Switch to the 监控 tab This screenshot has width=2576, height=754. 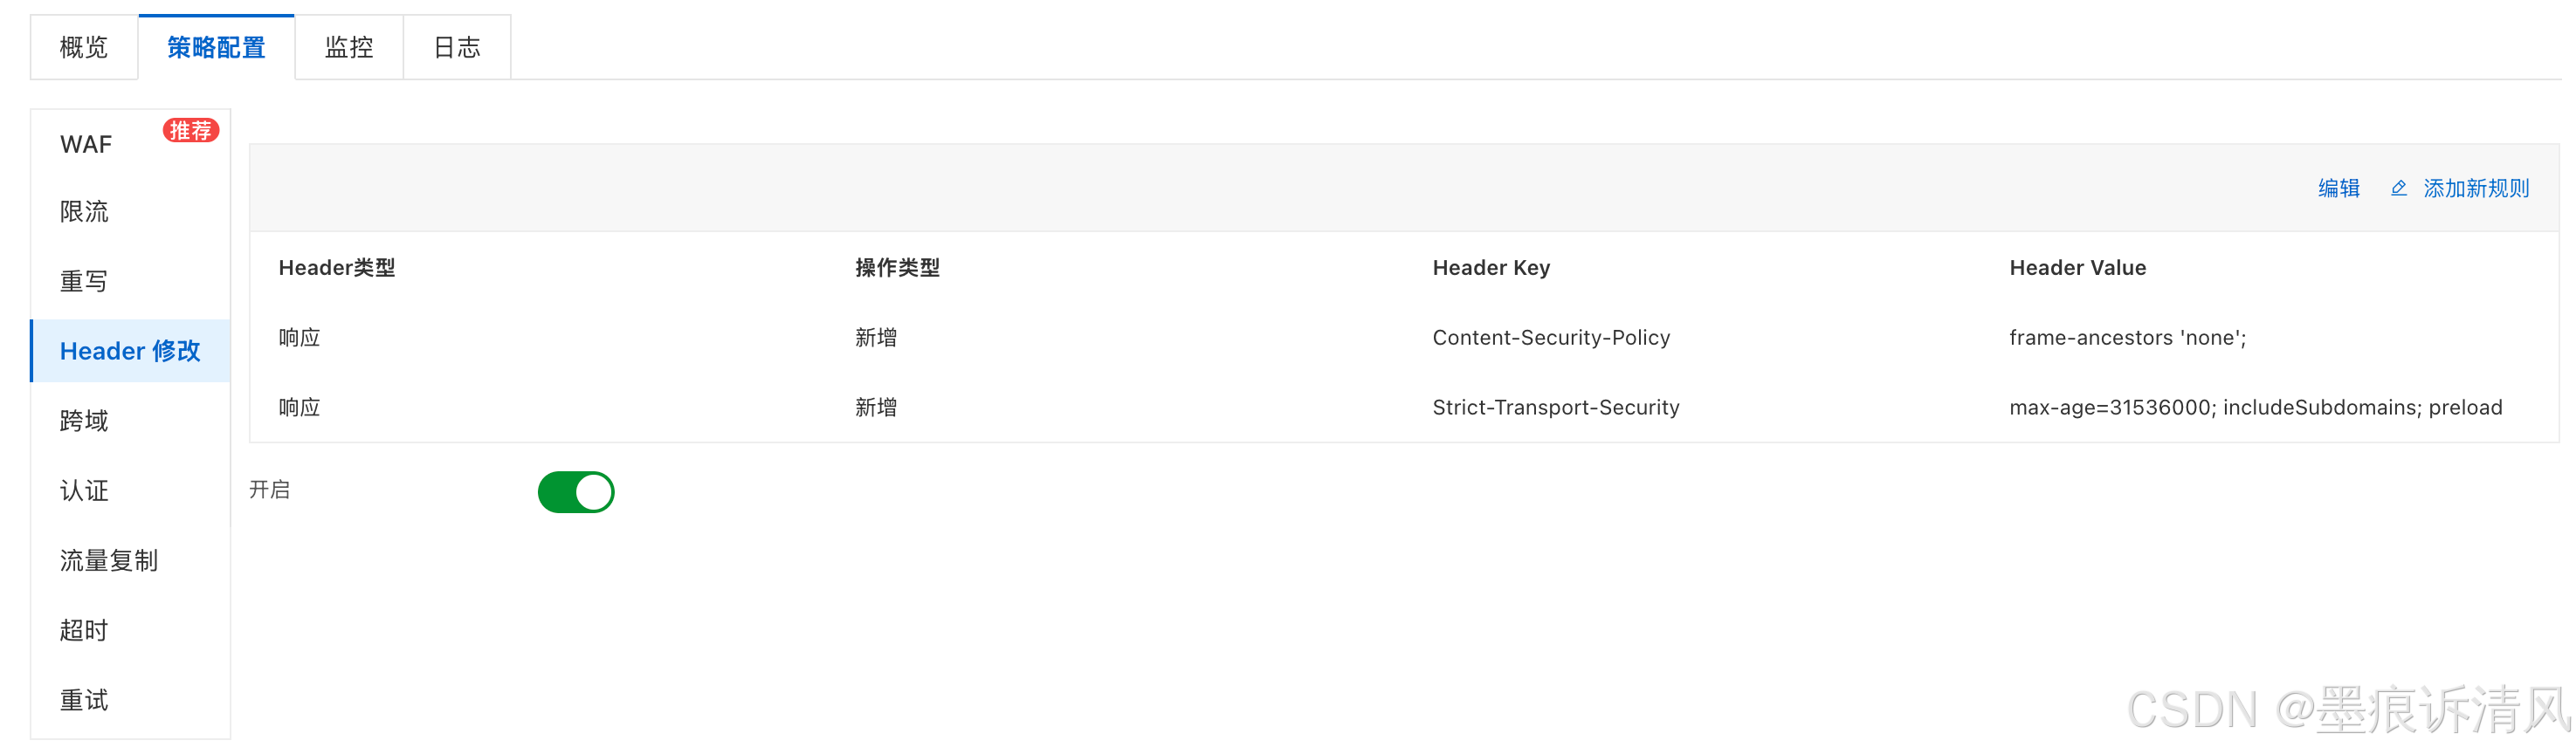[x=349, y=47]
